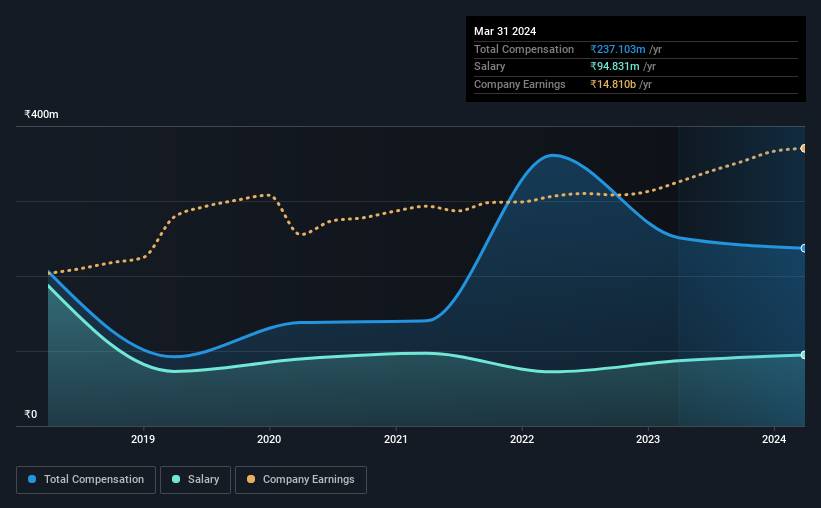Click the 2024 axis label
821x508 pixels.
(774, 439)
